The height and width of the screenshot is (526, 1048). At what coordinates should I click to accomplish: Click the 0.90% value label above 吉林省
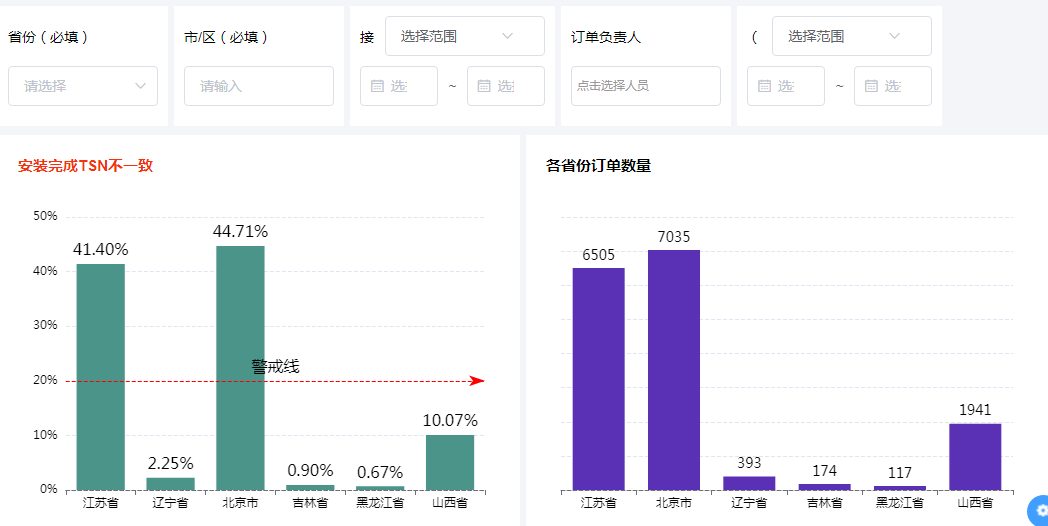click(x=310, y=471)
